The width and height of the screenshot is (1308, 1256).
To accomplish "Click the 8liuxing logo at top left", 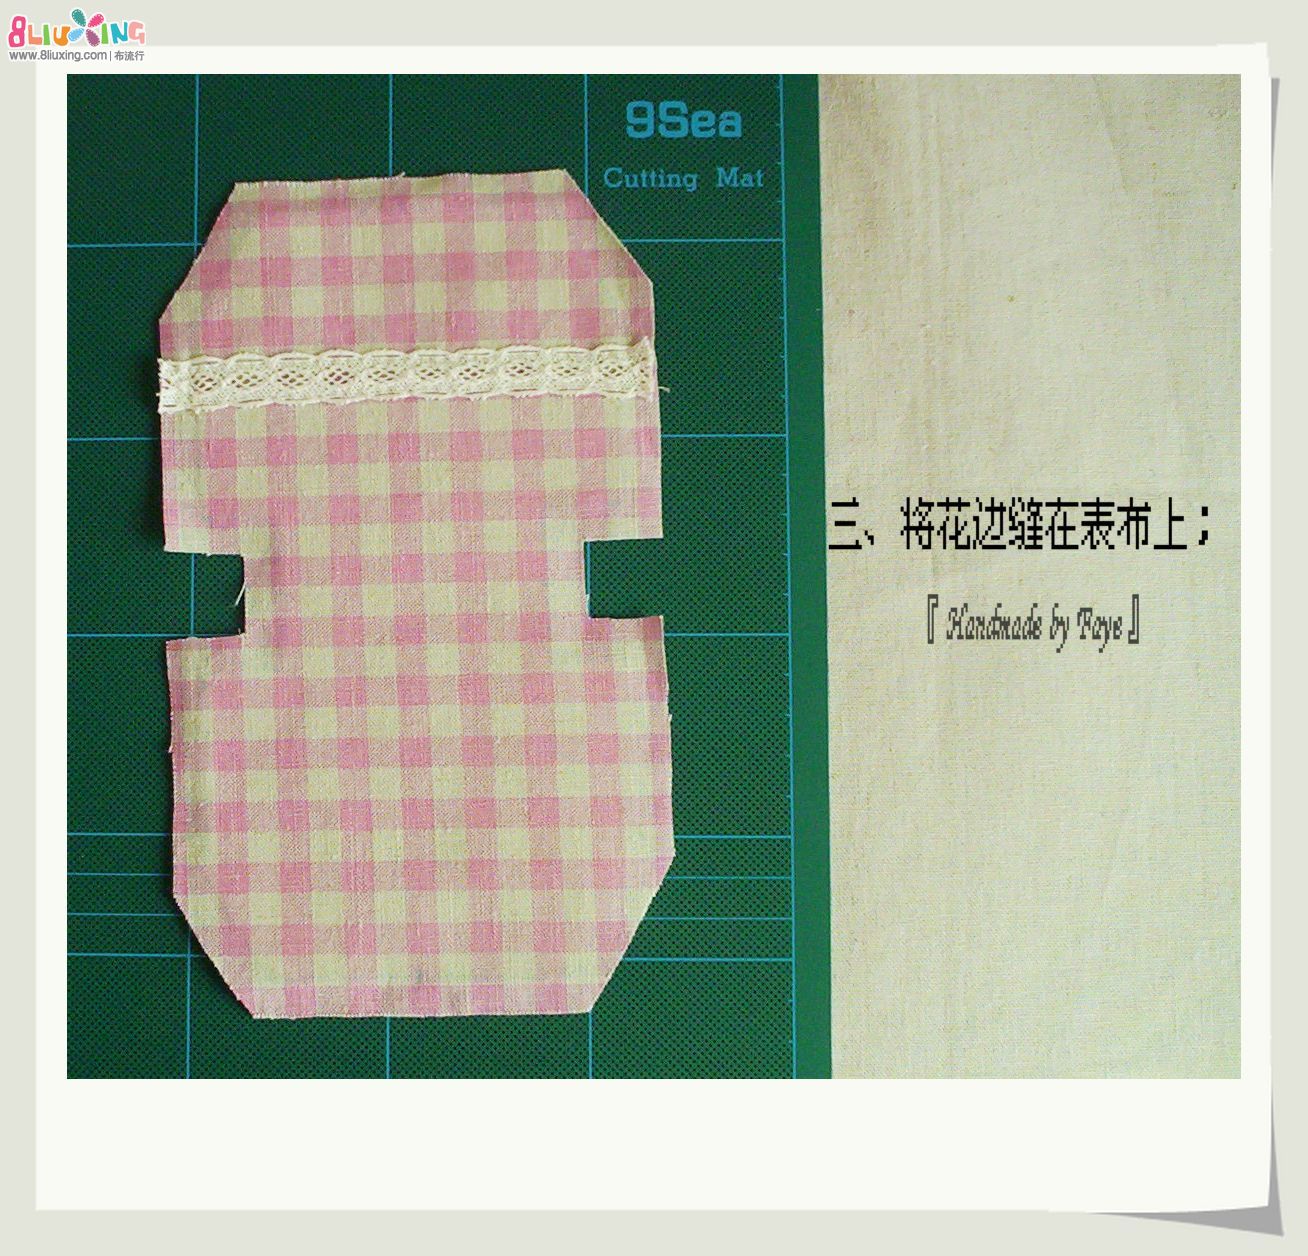I will tap(76, 29).
